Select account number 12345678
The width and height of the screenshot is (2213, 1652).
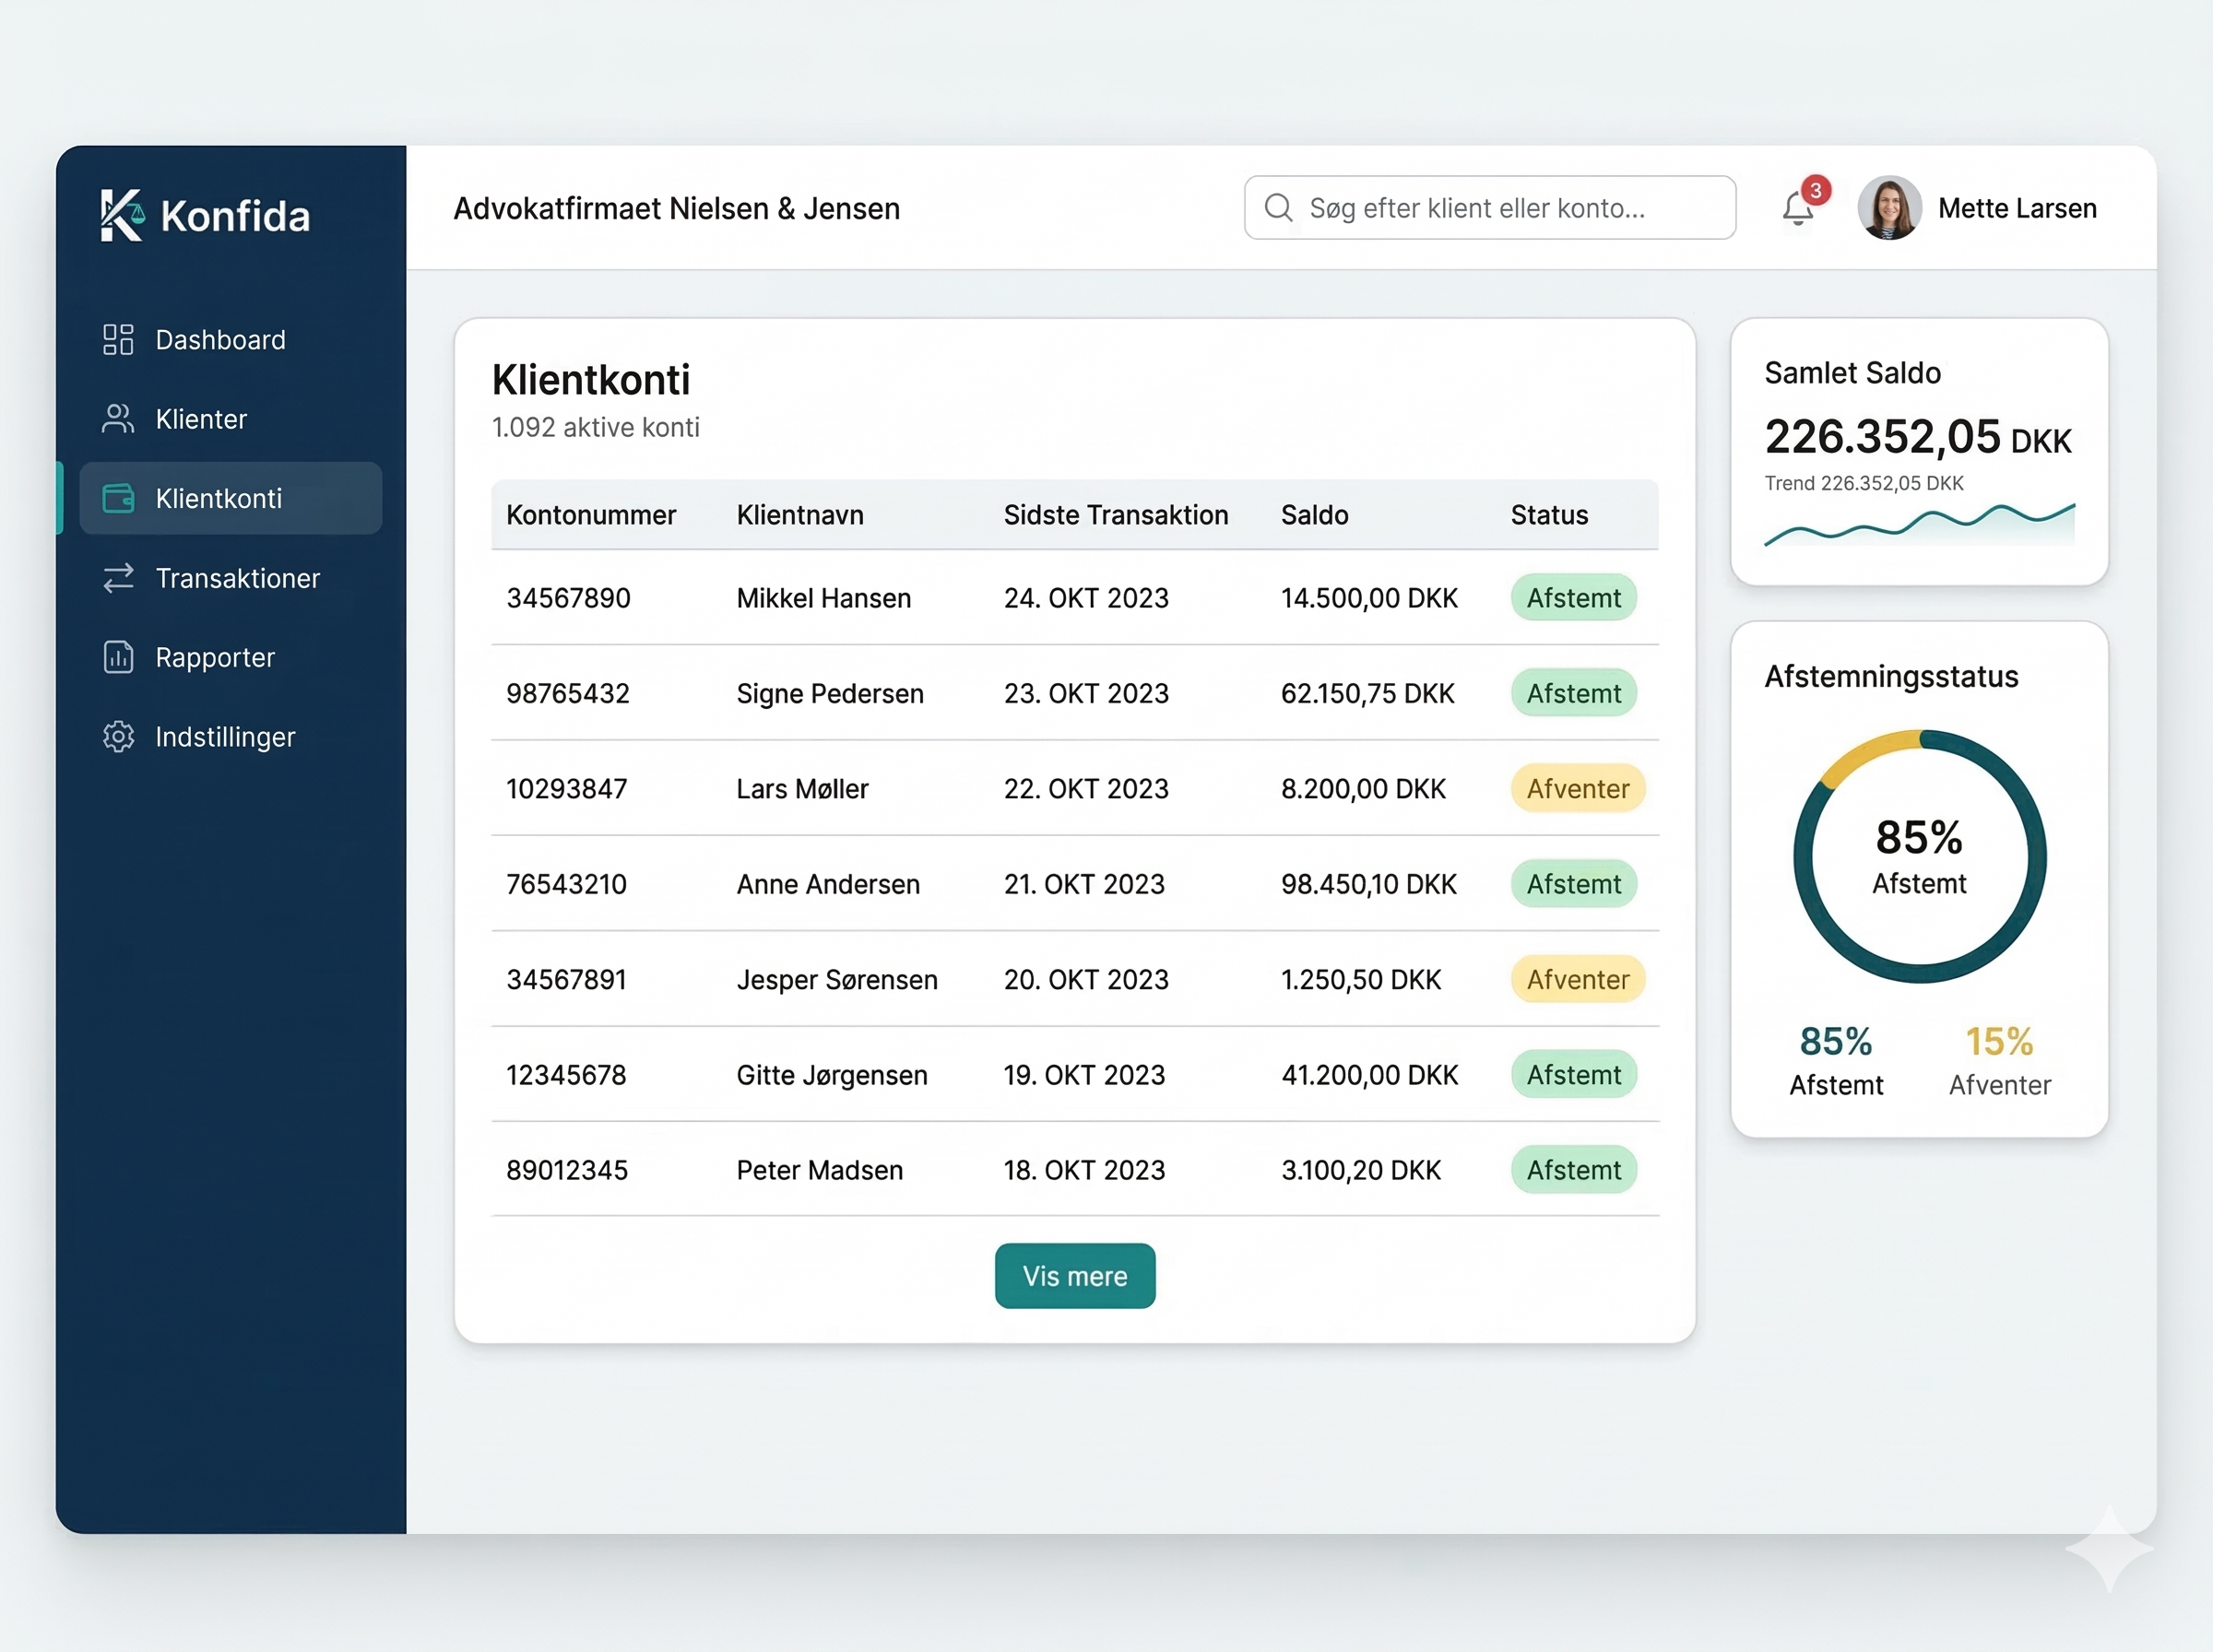[x=567, y=1075]
